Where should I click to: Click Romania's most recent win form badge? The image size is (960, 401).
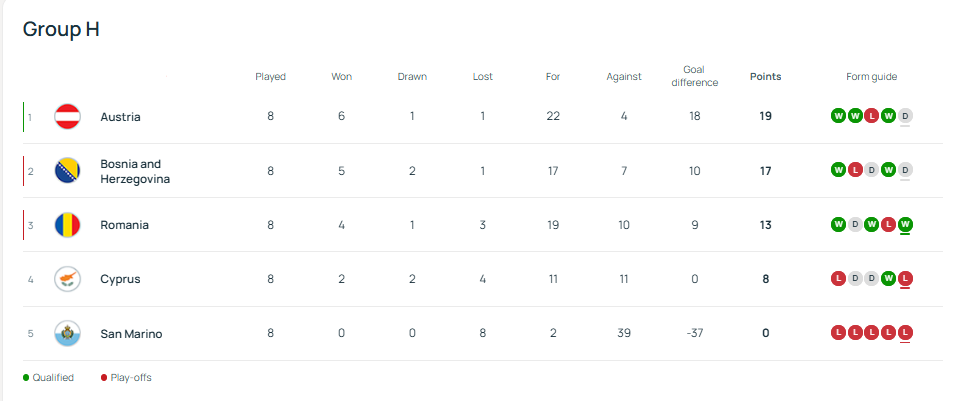pyautogui.click(x=905, y=224)
